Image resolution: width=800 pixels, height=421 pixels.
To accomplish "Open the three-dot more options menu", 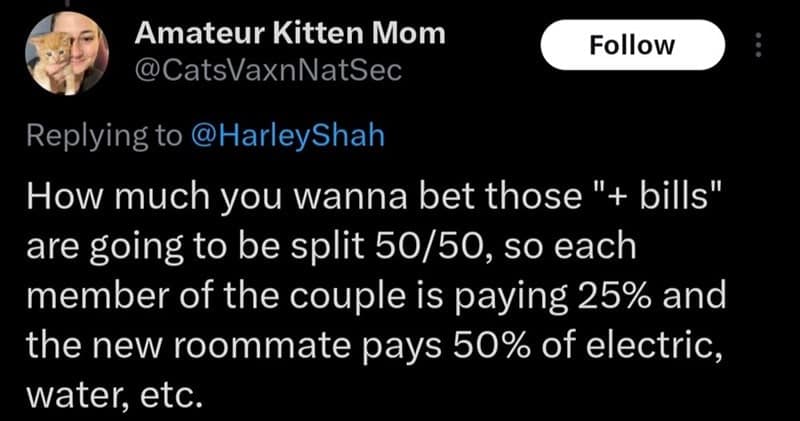I will click(757, 46).
